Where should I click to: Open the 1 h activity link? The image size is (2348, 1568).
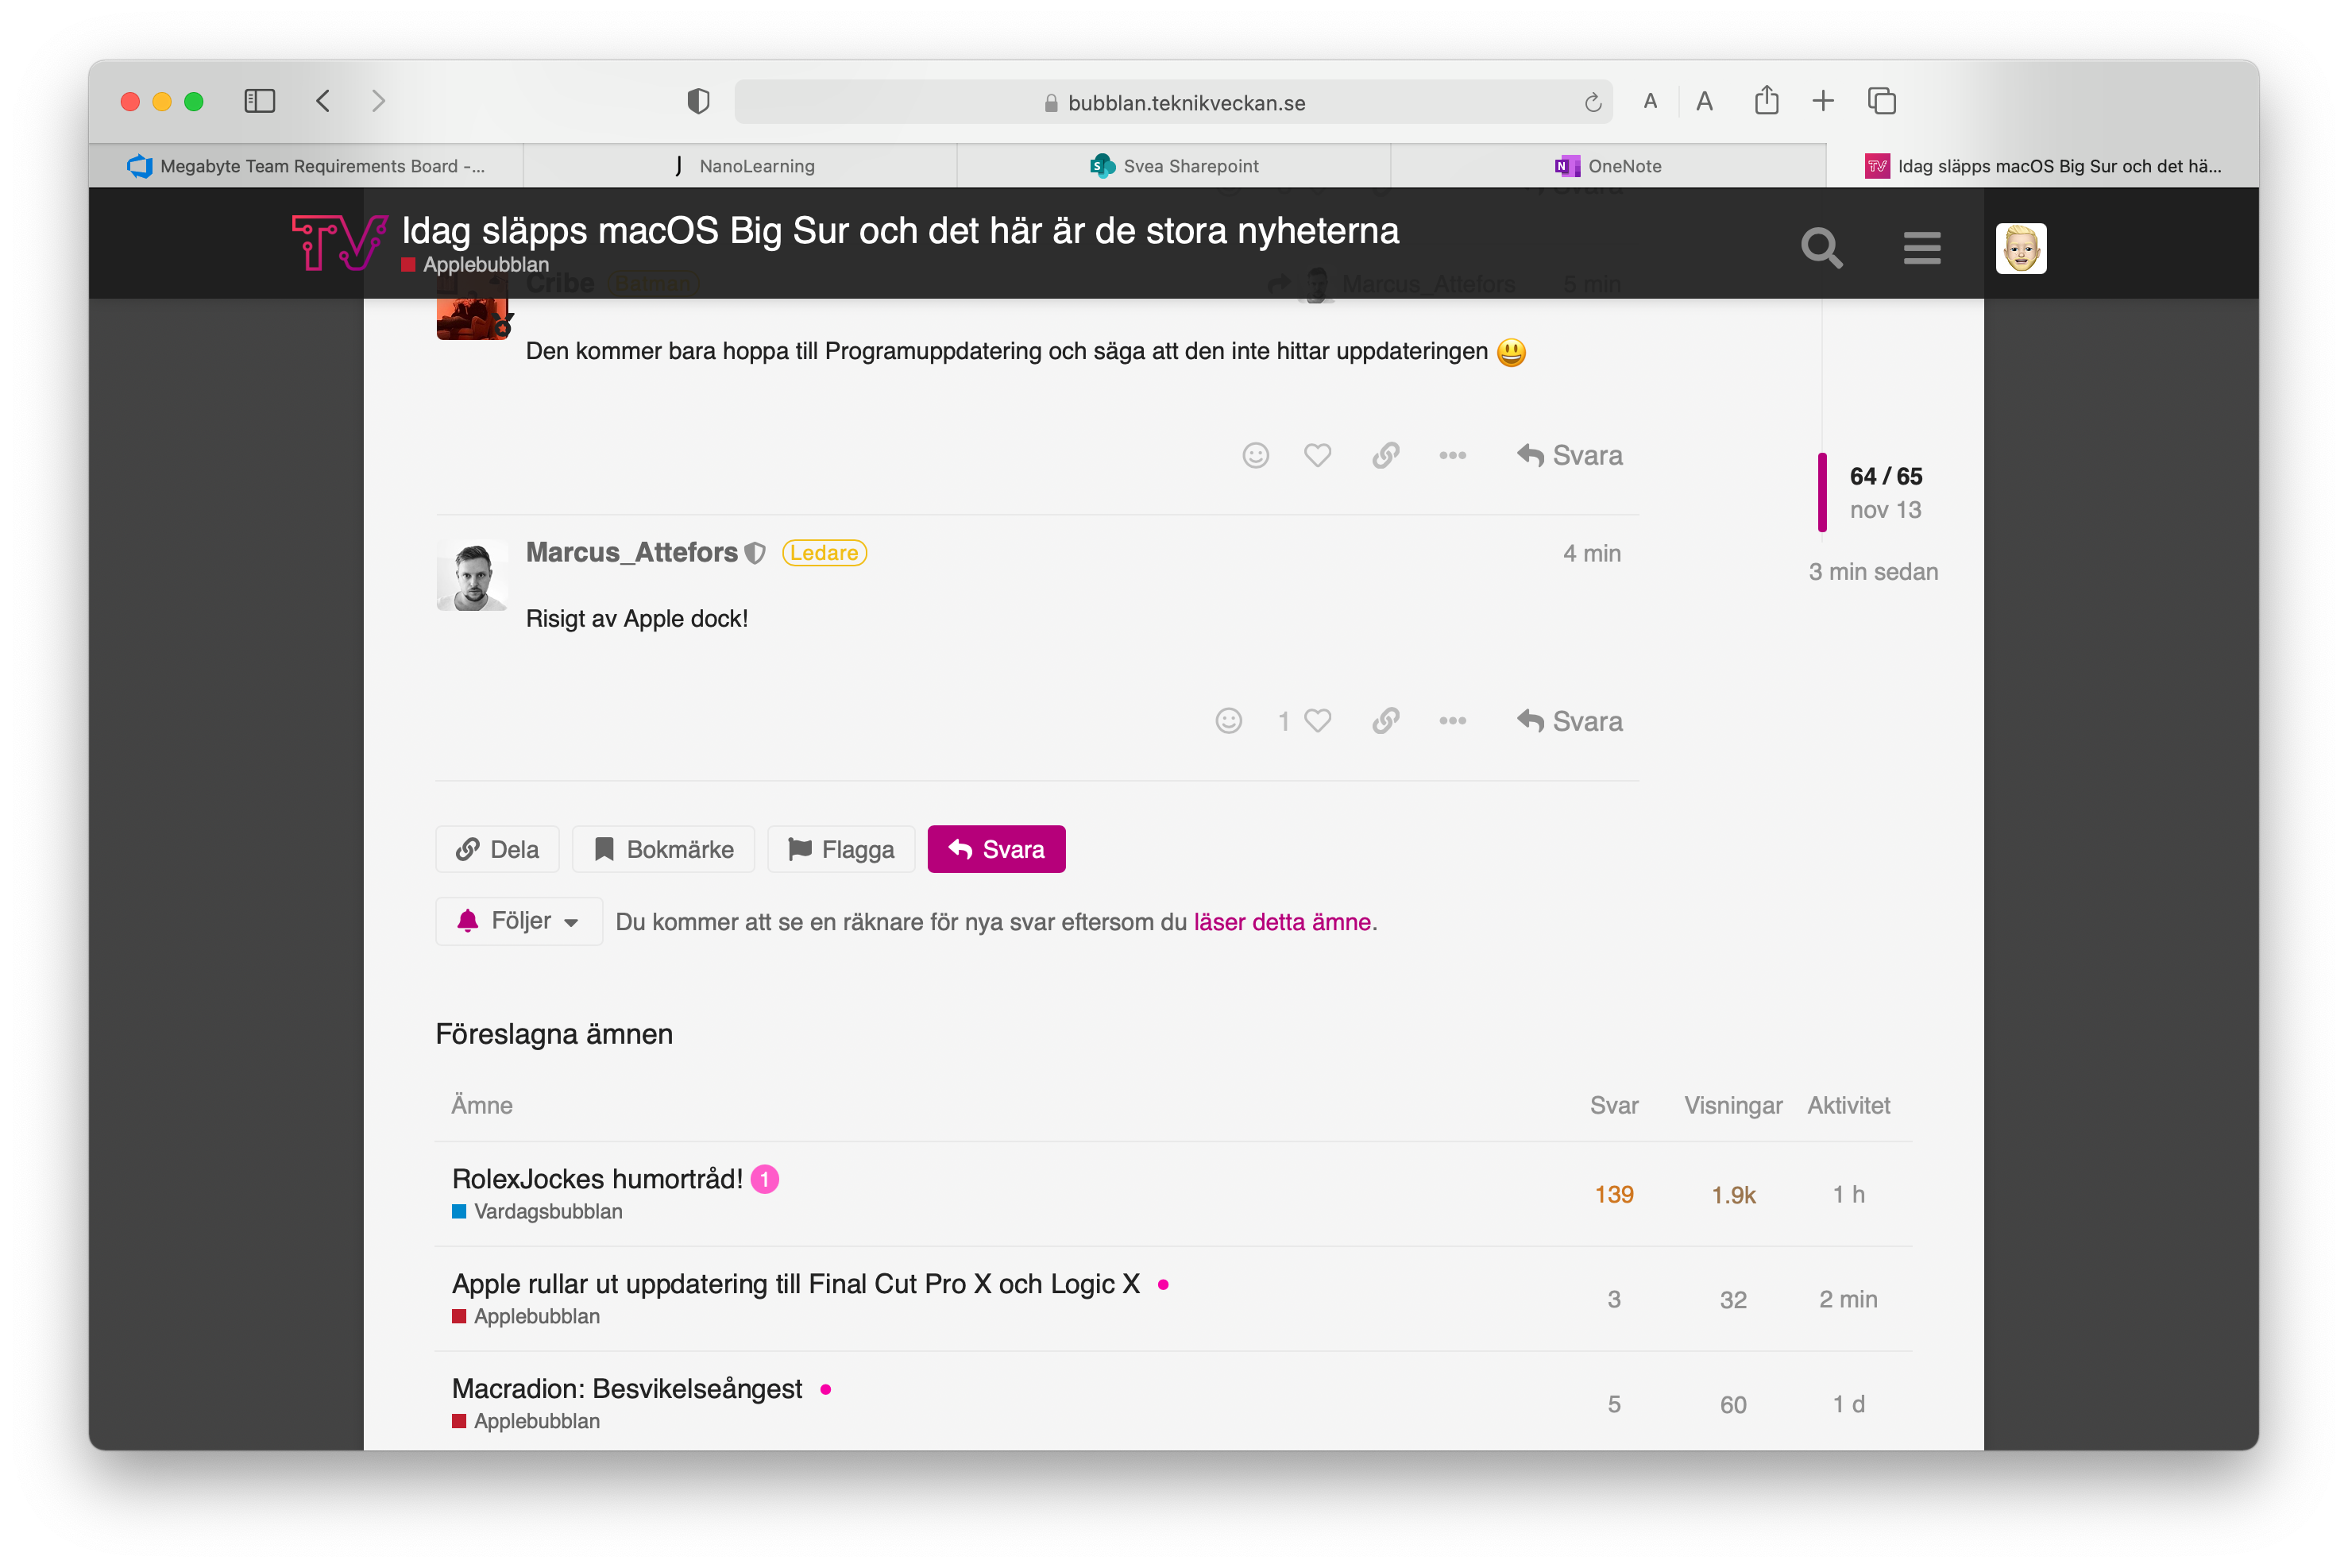pos(1848,1195)
